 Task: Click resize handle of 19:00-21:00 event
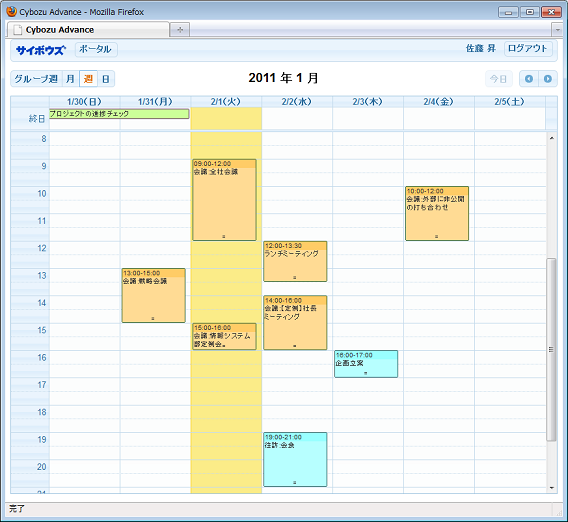pyautogui.click(x=295, y=483)
